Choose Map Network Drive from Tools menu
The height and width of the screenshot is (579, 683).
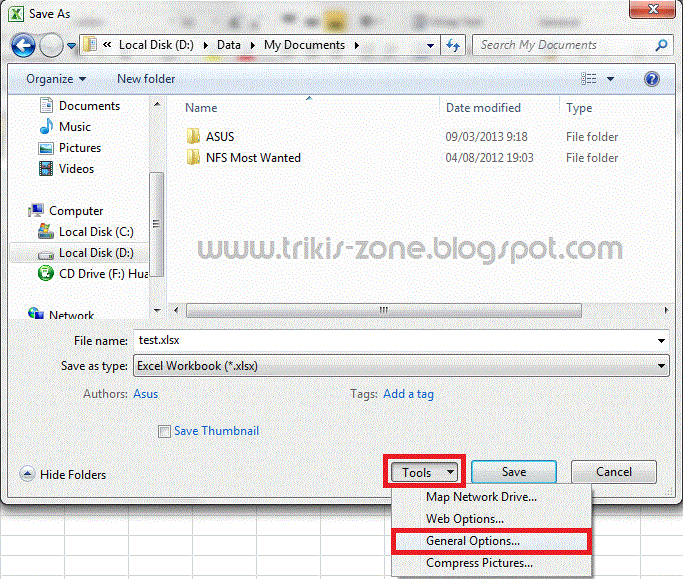[481, 497]
